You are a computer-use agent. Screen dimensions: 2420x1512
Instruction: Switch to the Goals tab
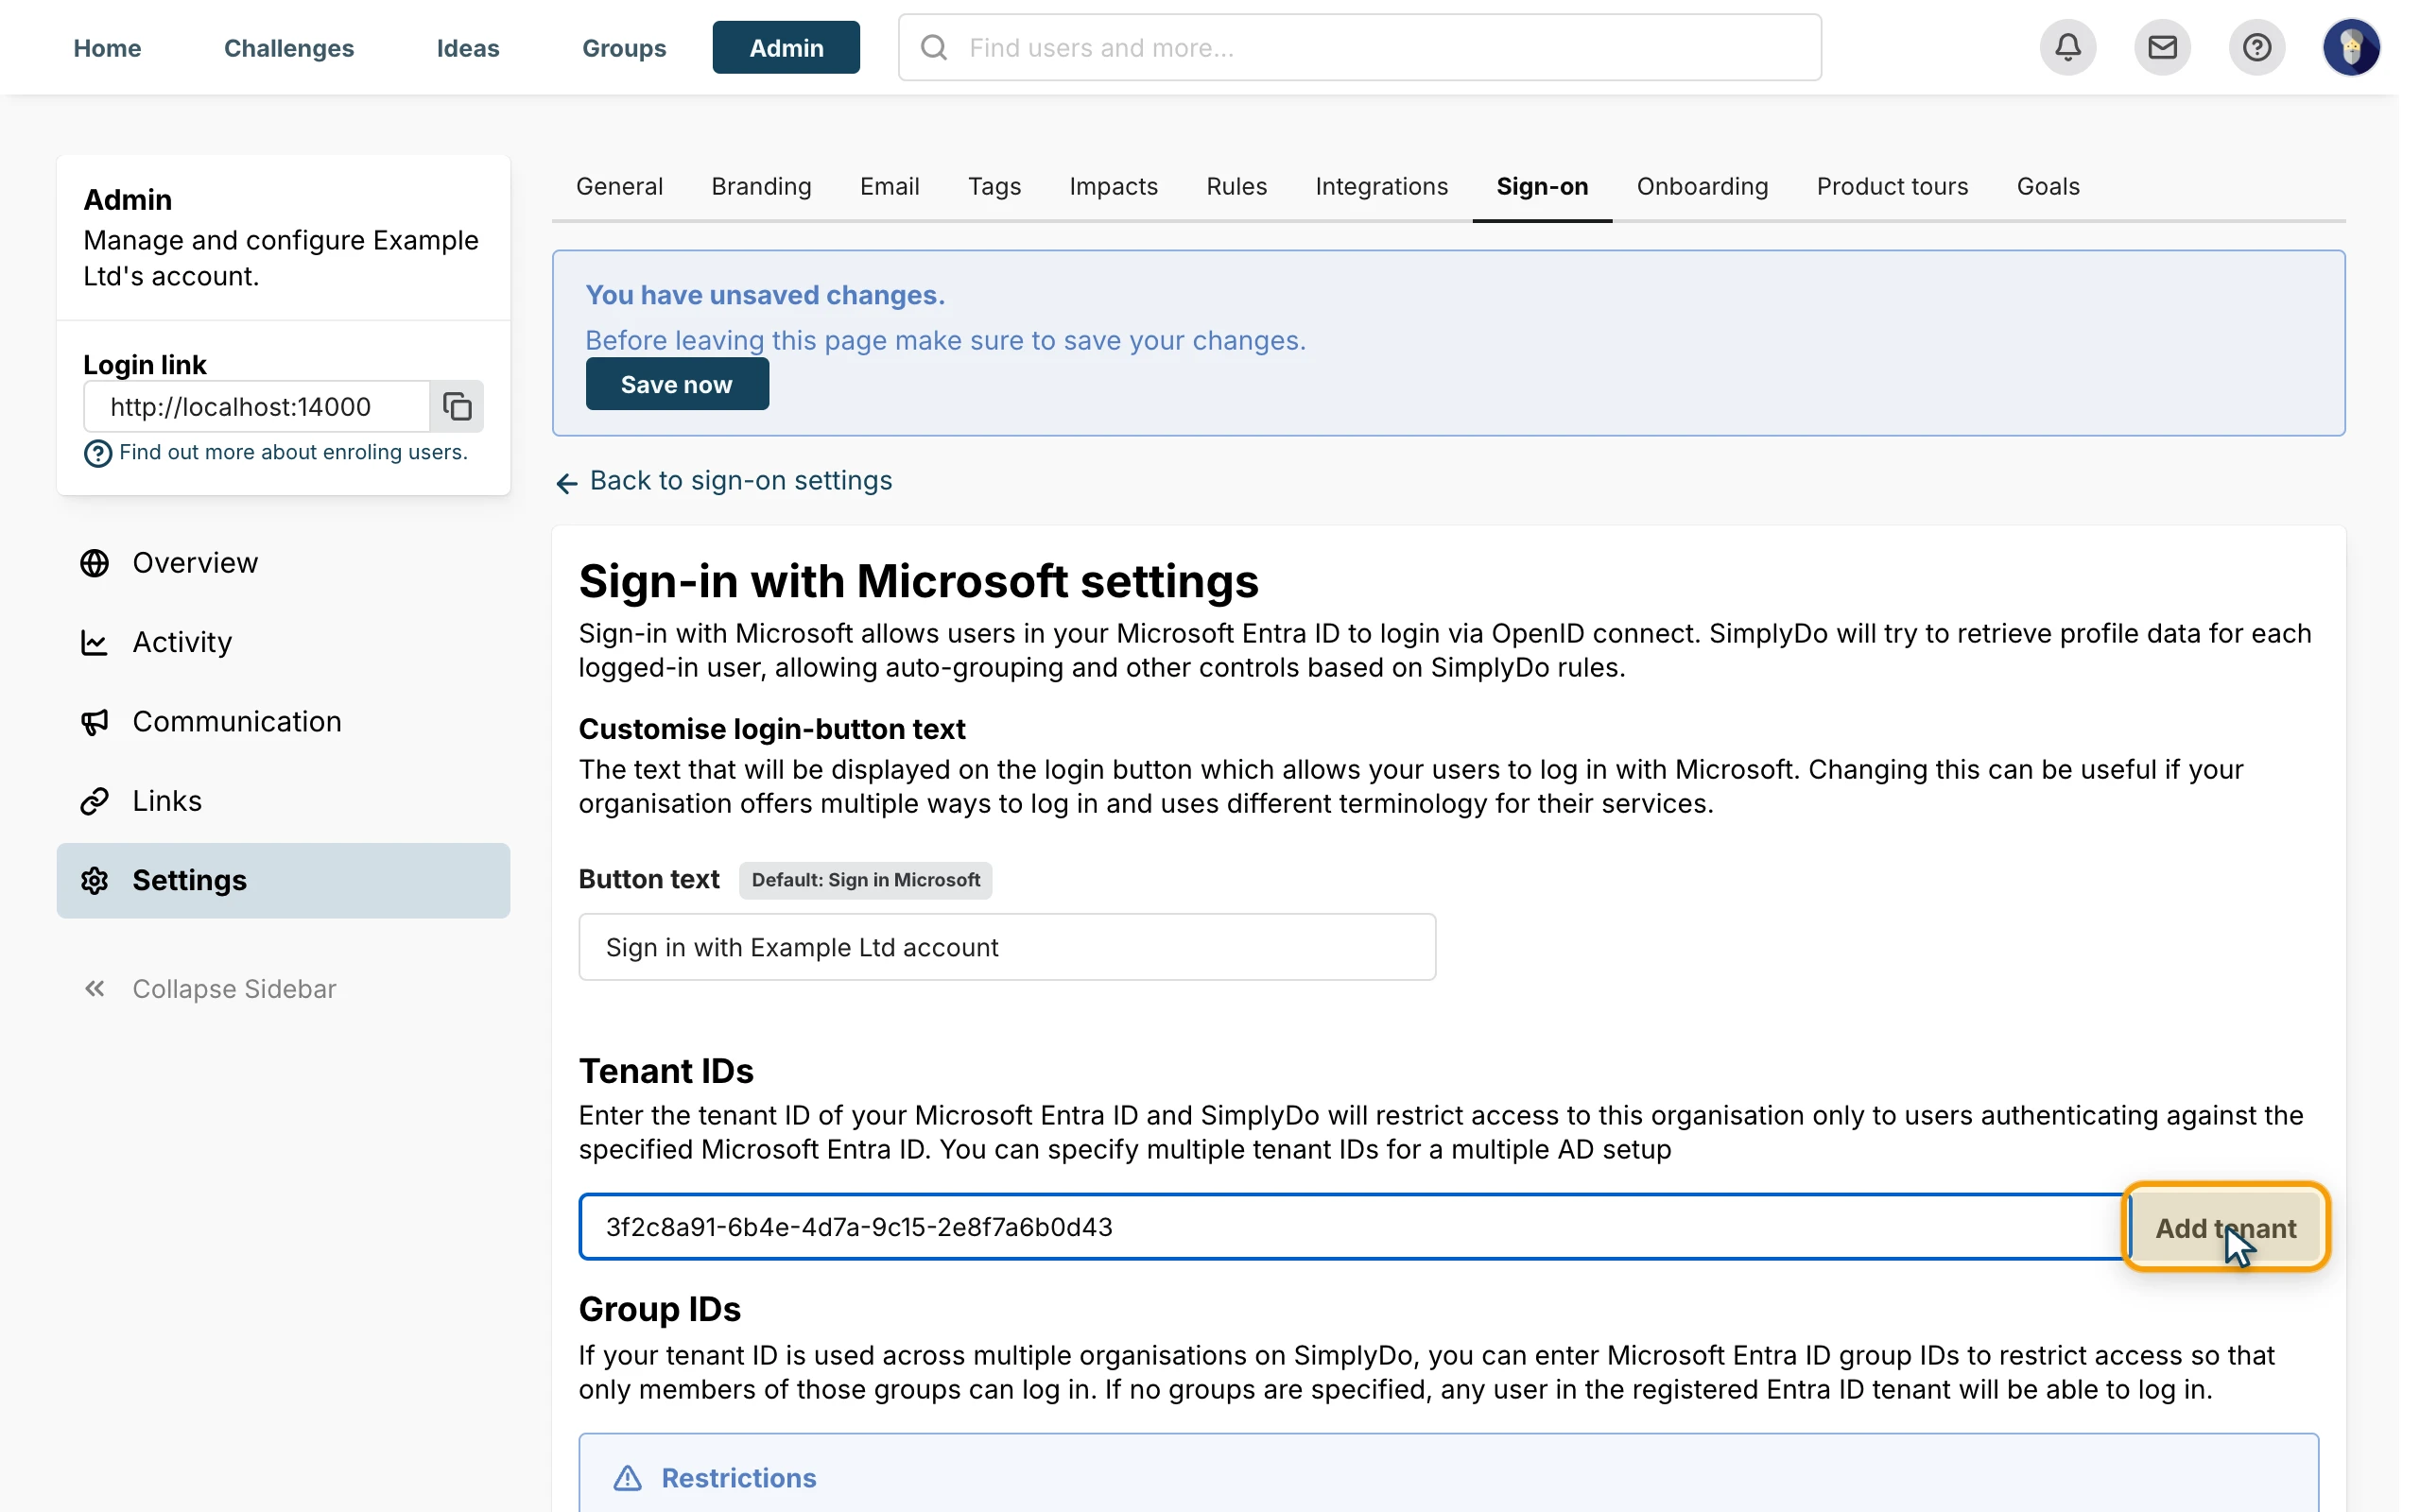click(x=2047, y=187)
